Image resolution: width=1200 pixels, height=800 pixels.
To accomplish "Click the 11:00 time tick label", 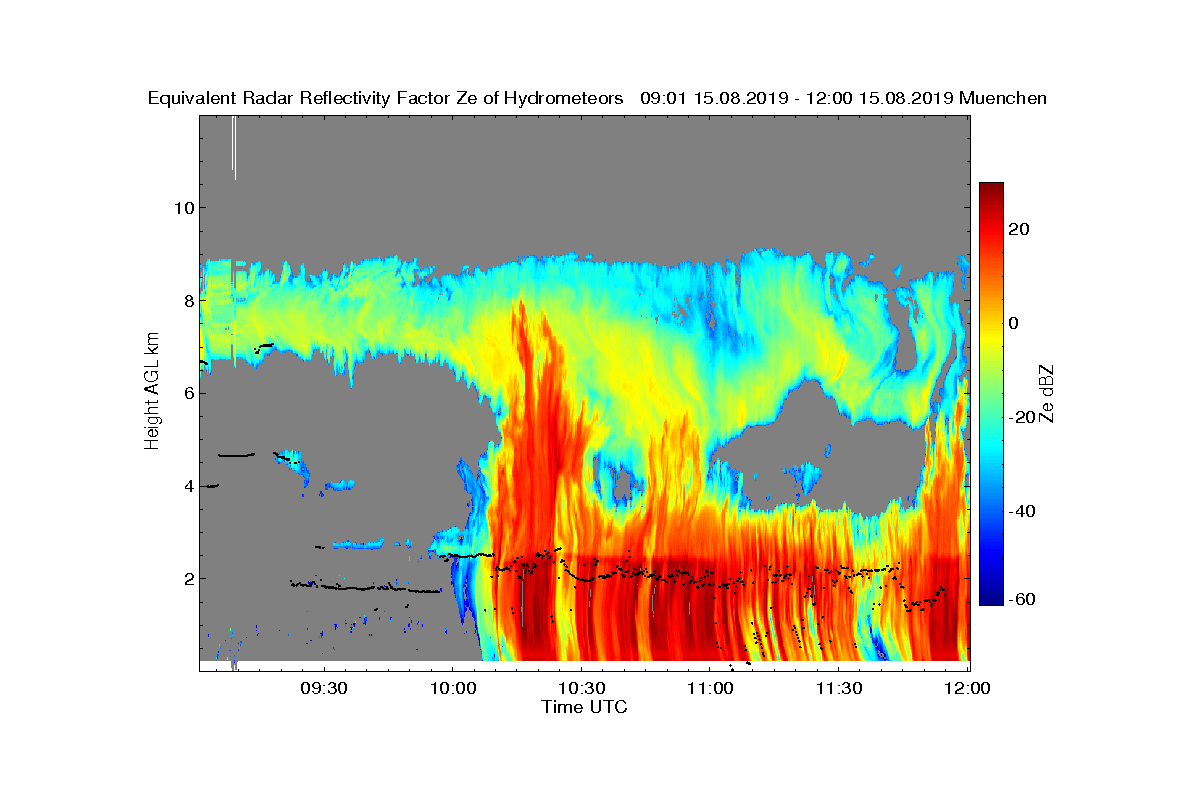I will (710, 687).
